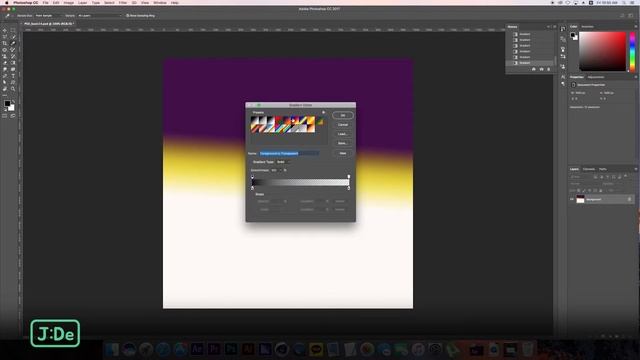Click the Load button in Gradient Editor

343,134
